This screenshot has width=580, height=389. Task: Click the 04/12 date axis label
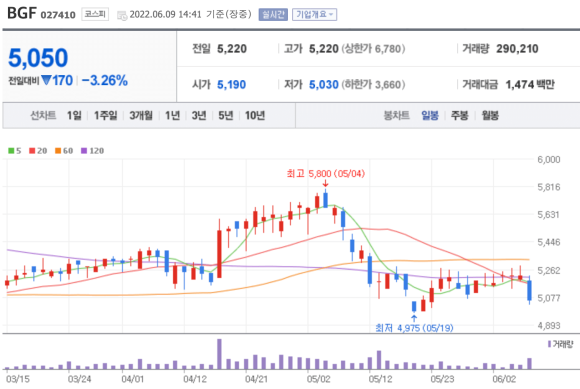(x=195, y=379)
